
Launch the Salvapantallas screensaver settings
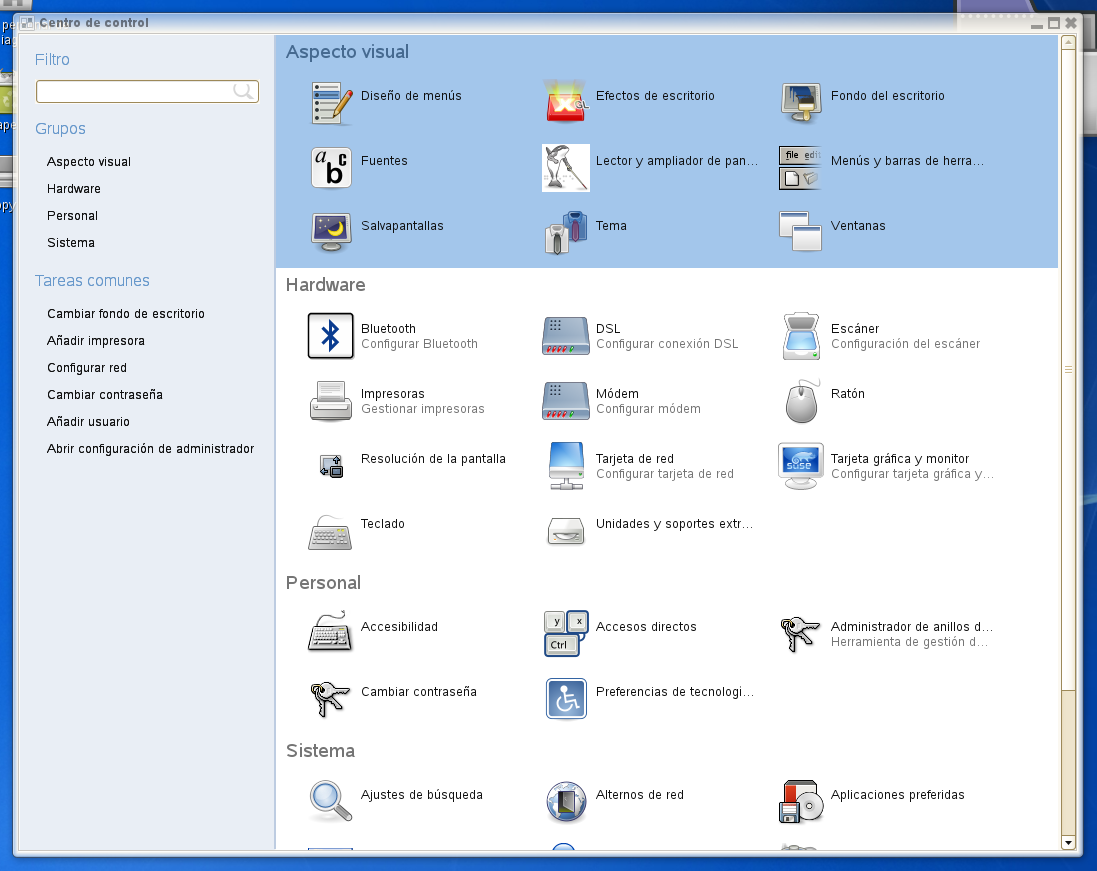point(330,231)
